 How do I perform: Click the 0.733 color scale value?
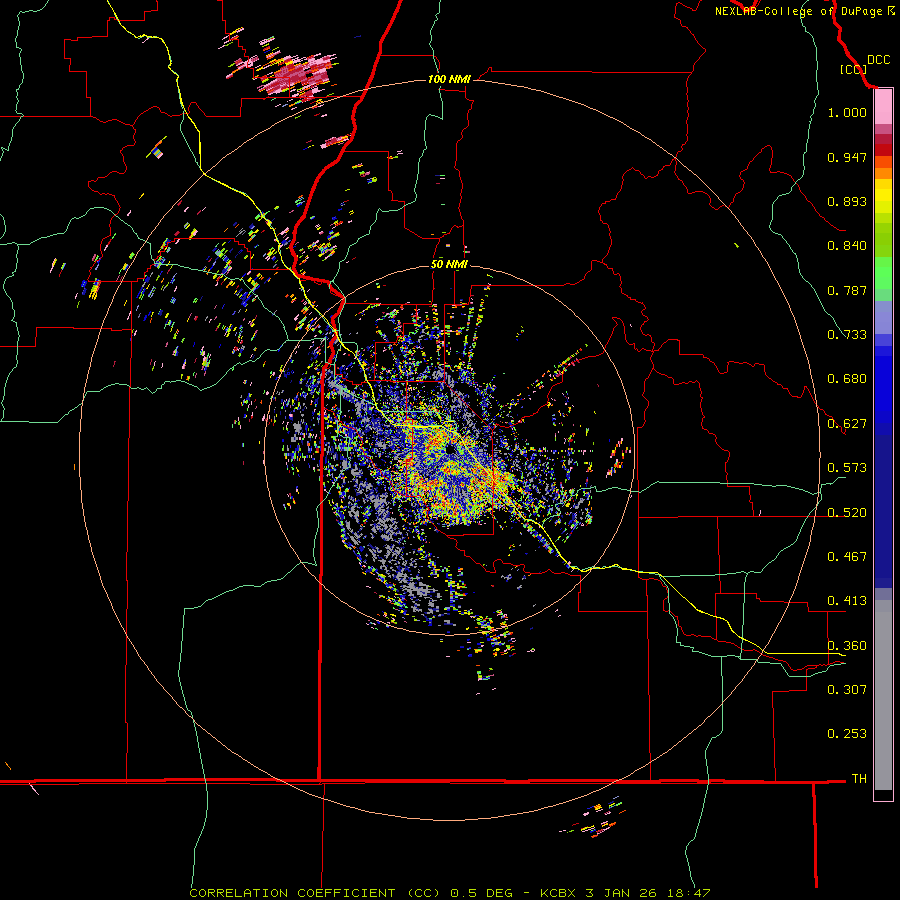pyautogui.click(x=847, y=335)
